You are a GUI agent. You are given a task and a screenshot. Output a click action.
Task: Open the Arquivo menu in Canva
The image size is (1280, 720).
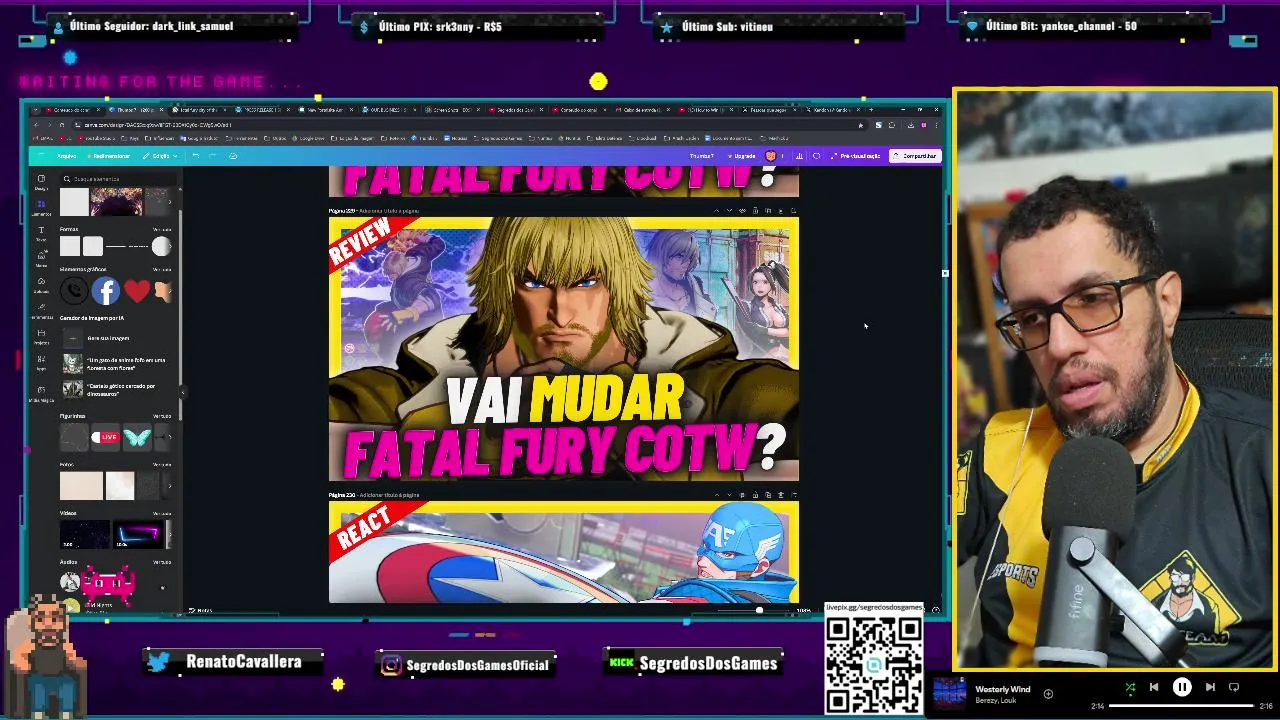point(67,156)
